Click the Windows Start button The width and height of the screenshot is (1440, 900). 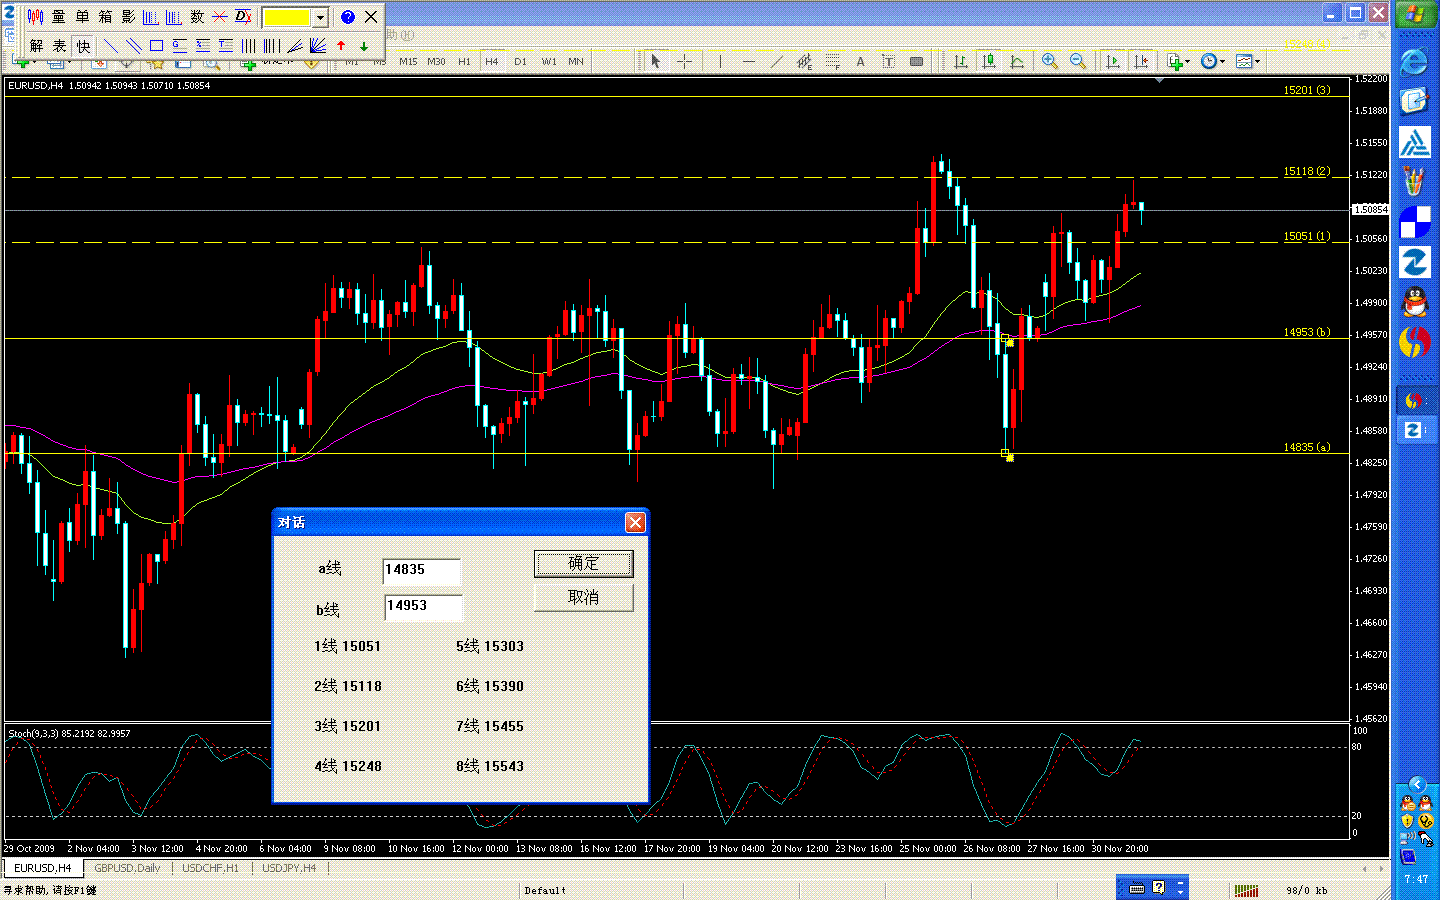(1415, 15)
